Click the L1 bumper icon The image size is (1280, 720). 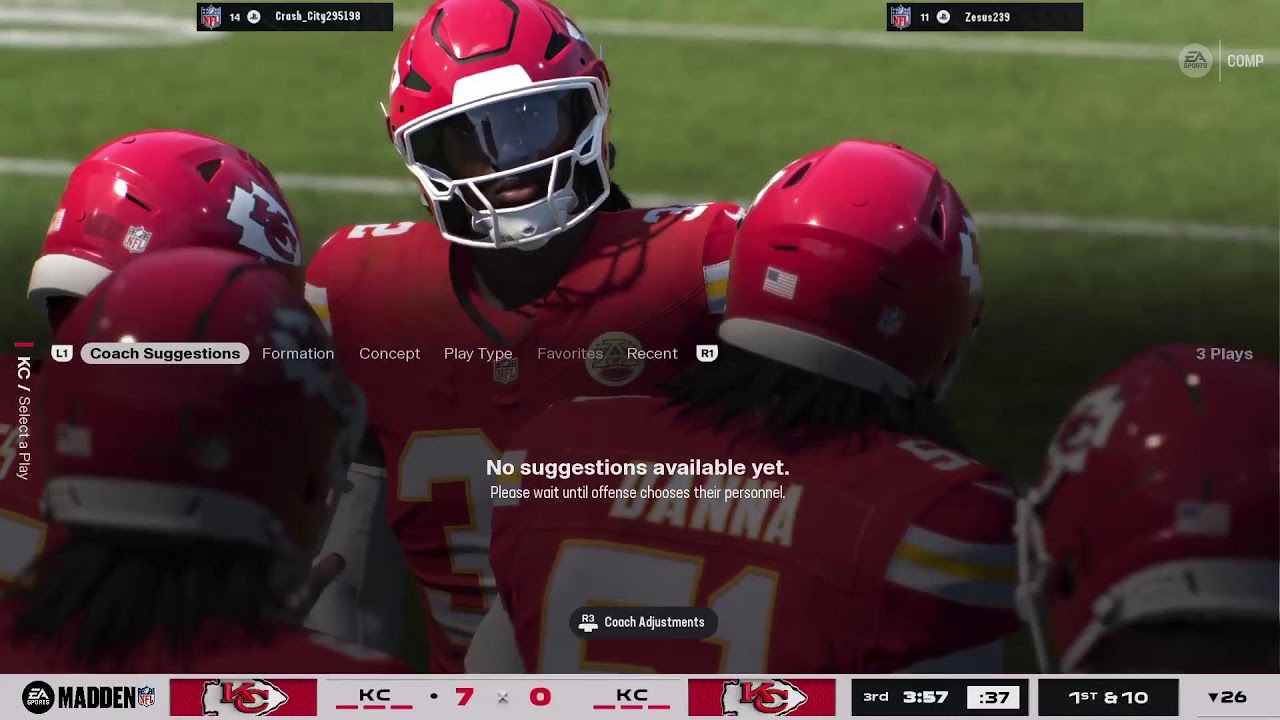coord(62,353)
